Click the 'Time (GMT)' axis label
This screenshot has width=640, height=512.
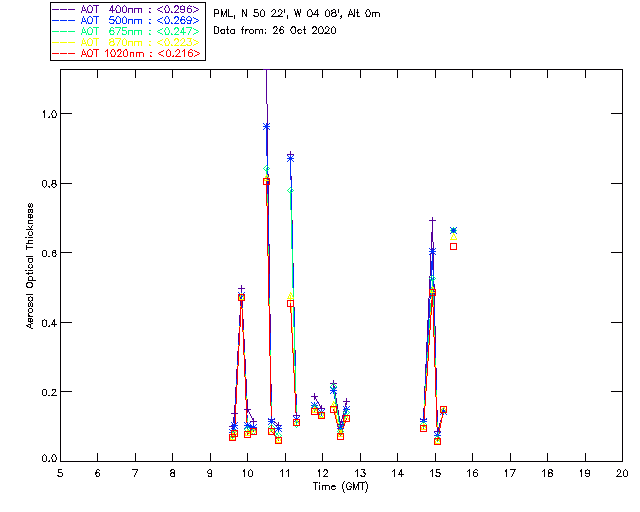pos(340,486)
